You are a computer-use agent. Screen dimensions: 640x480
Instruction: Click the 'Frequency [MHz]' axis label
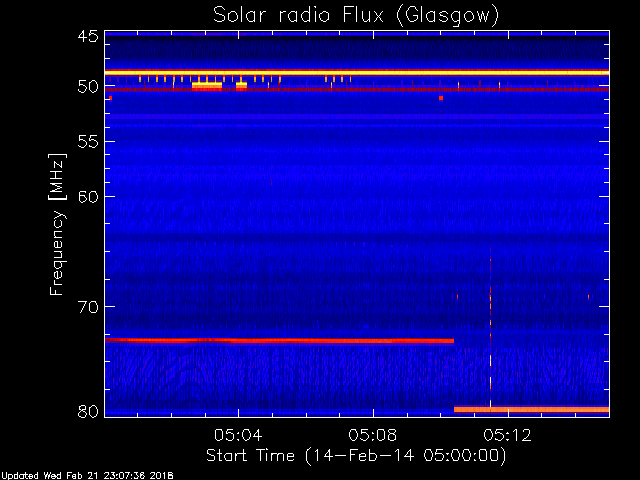(x=56, y=224)
